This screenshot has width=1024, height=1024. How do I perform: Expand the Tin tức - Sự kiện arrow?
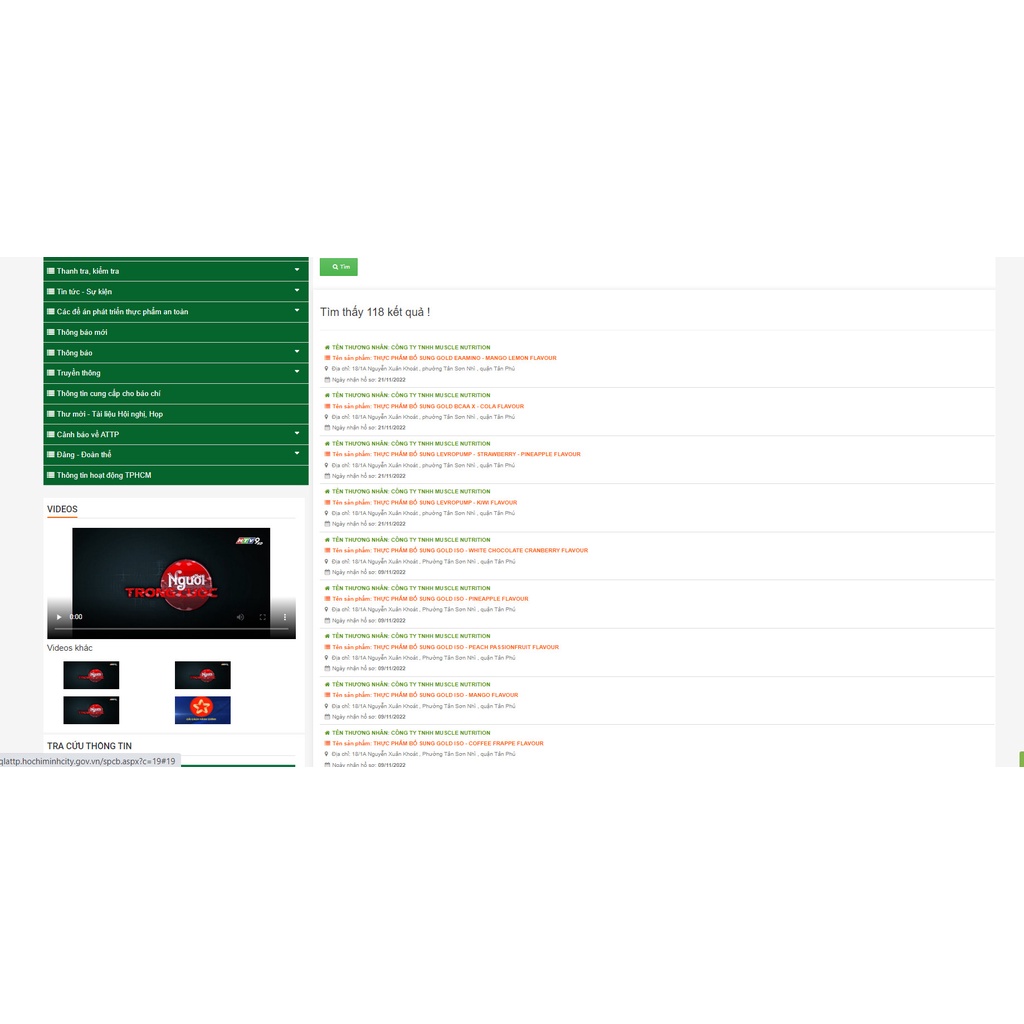tap(297, 291)
